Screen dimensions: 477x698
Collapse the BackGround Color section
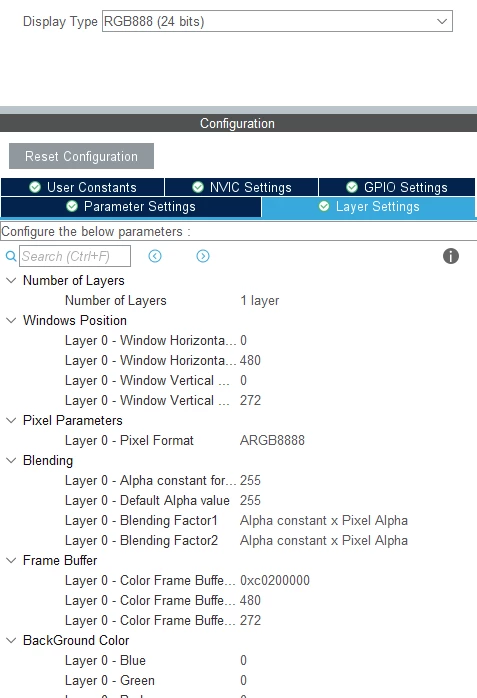(x=11, y=641)
